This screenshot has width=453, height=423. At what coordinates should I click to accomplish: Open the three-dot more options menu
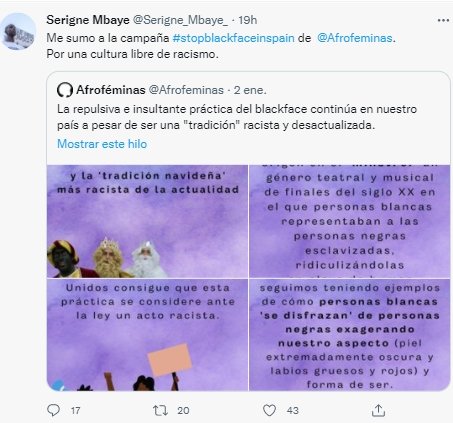pyautogui.click(x=443, y=21)
